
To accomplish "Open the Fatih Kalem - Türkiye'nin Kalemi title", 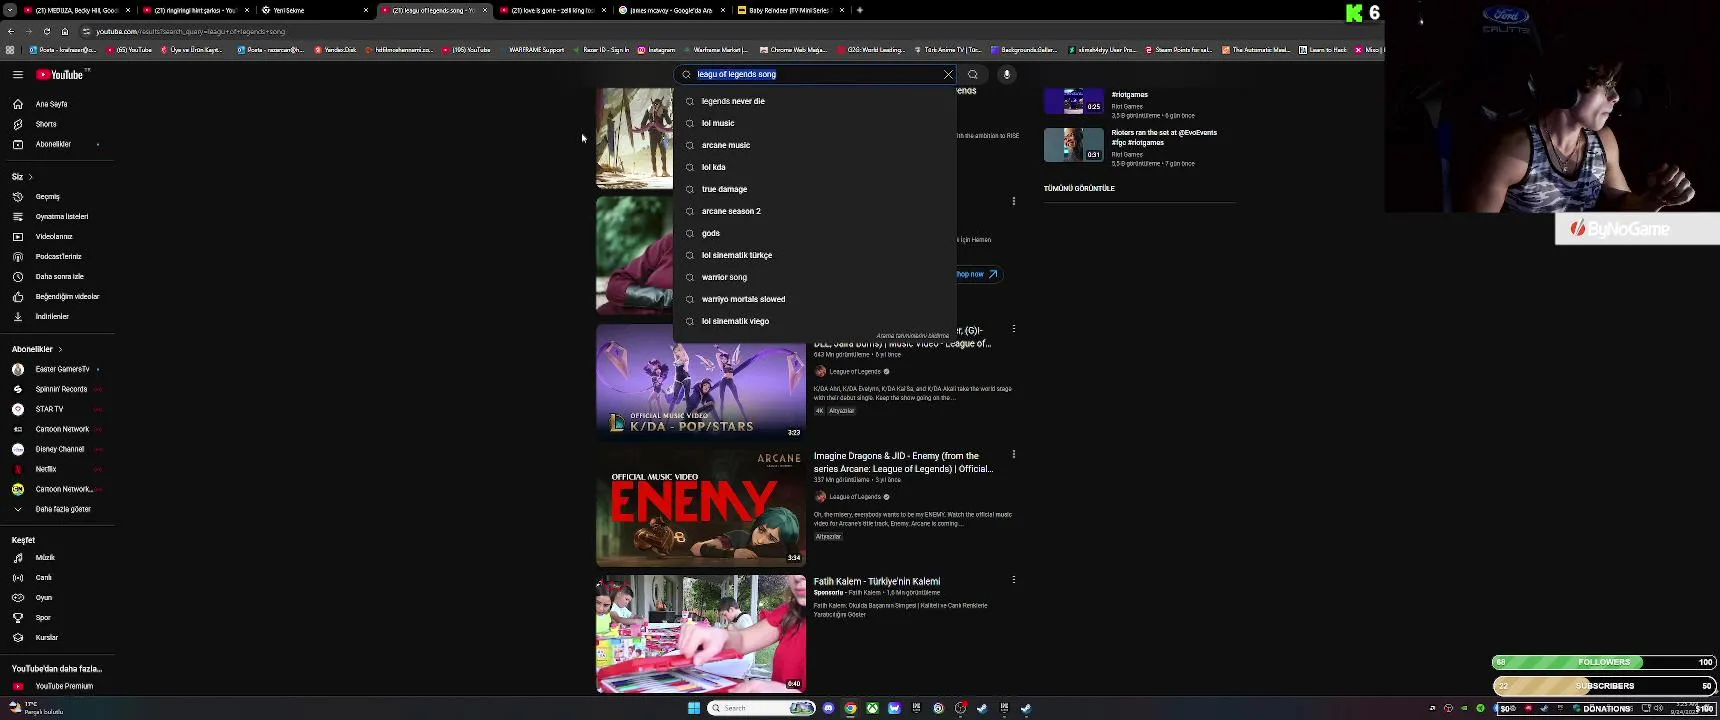I will click(x=877, y=581).
